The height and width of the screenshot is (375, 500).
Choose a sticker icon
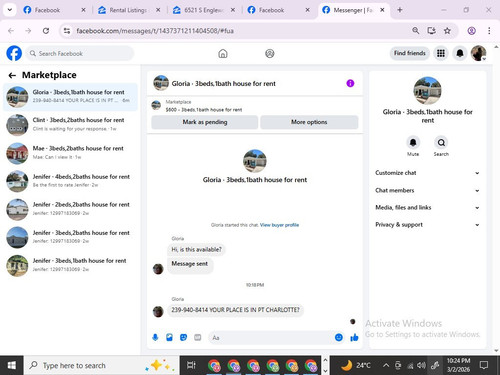183,338
